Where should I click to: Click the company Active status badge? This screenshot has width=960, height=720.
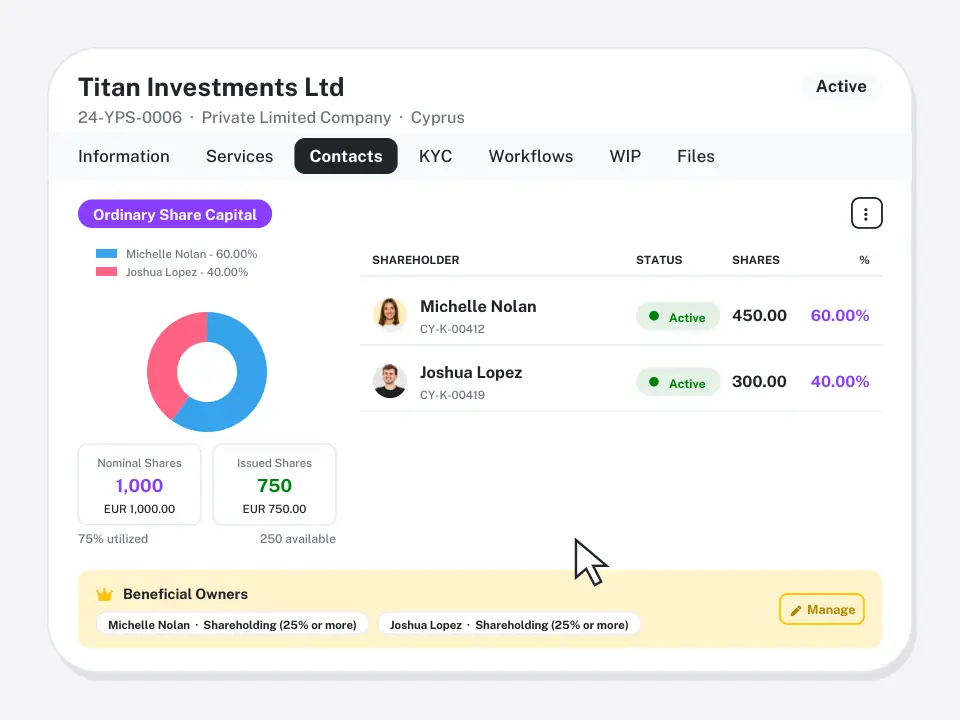point(841,86)
